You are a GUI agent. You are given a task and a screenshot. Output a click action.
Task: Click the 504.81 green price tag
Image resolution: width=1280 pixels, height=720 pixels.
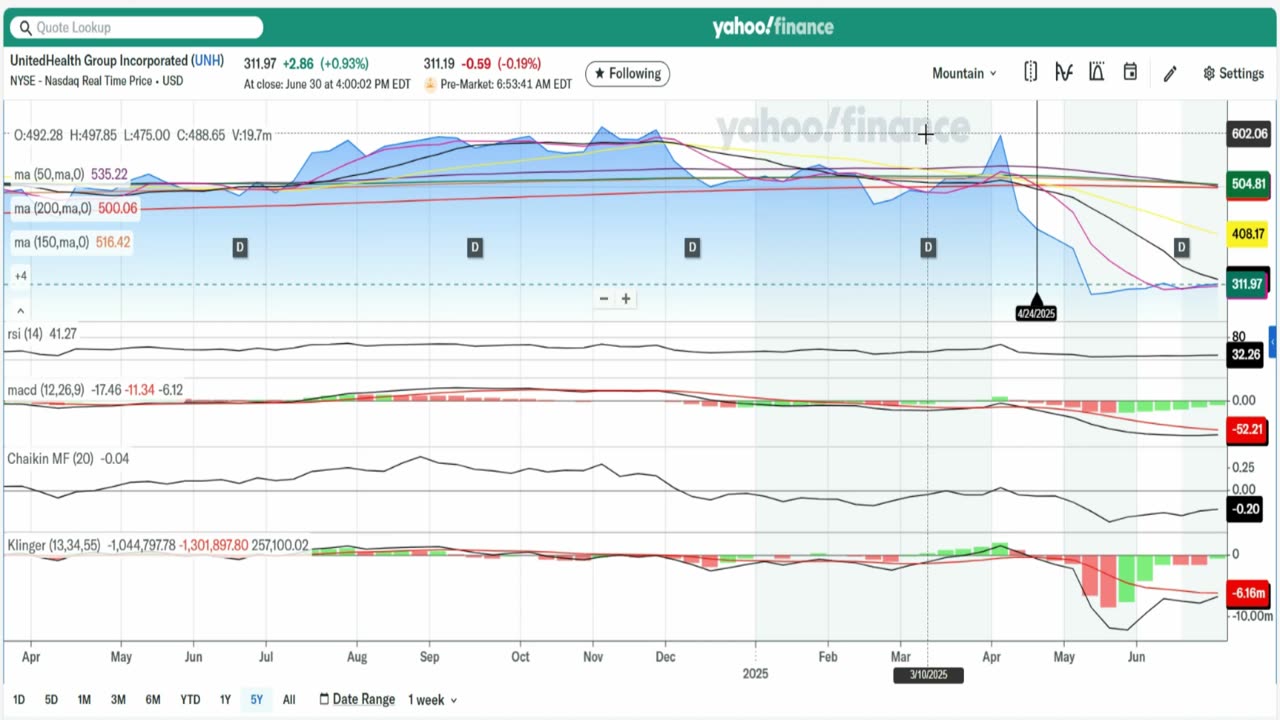1247,184
